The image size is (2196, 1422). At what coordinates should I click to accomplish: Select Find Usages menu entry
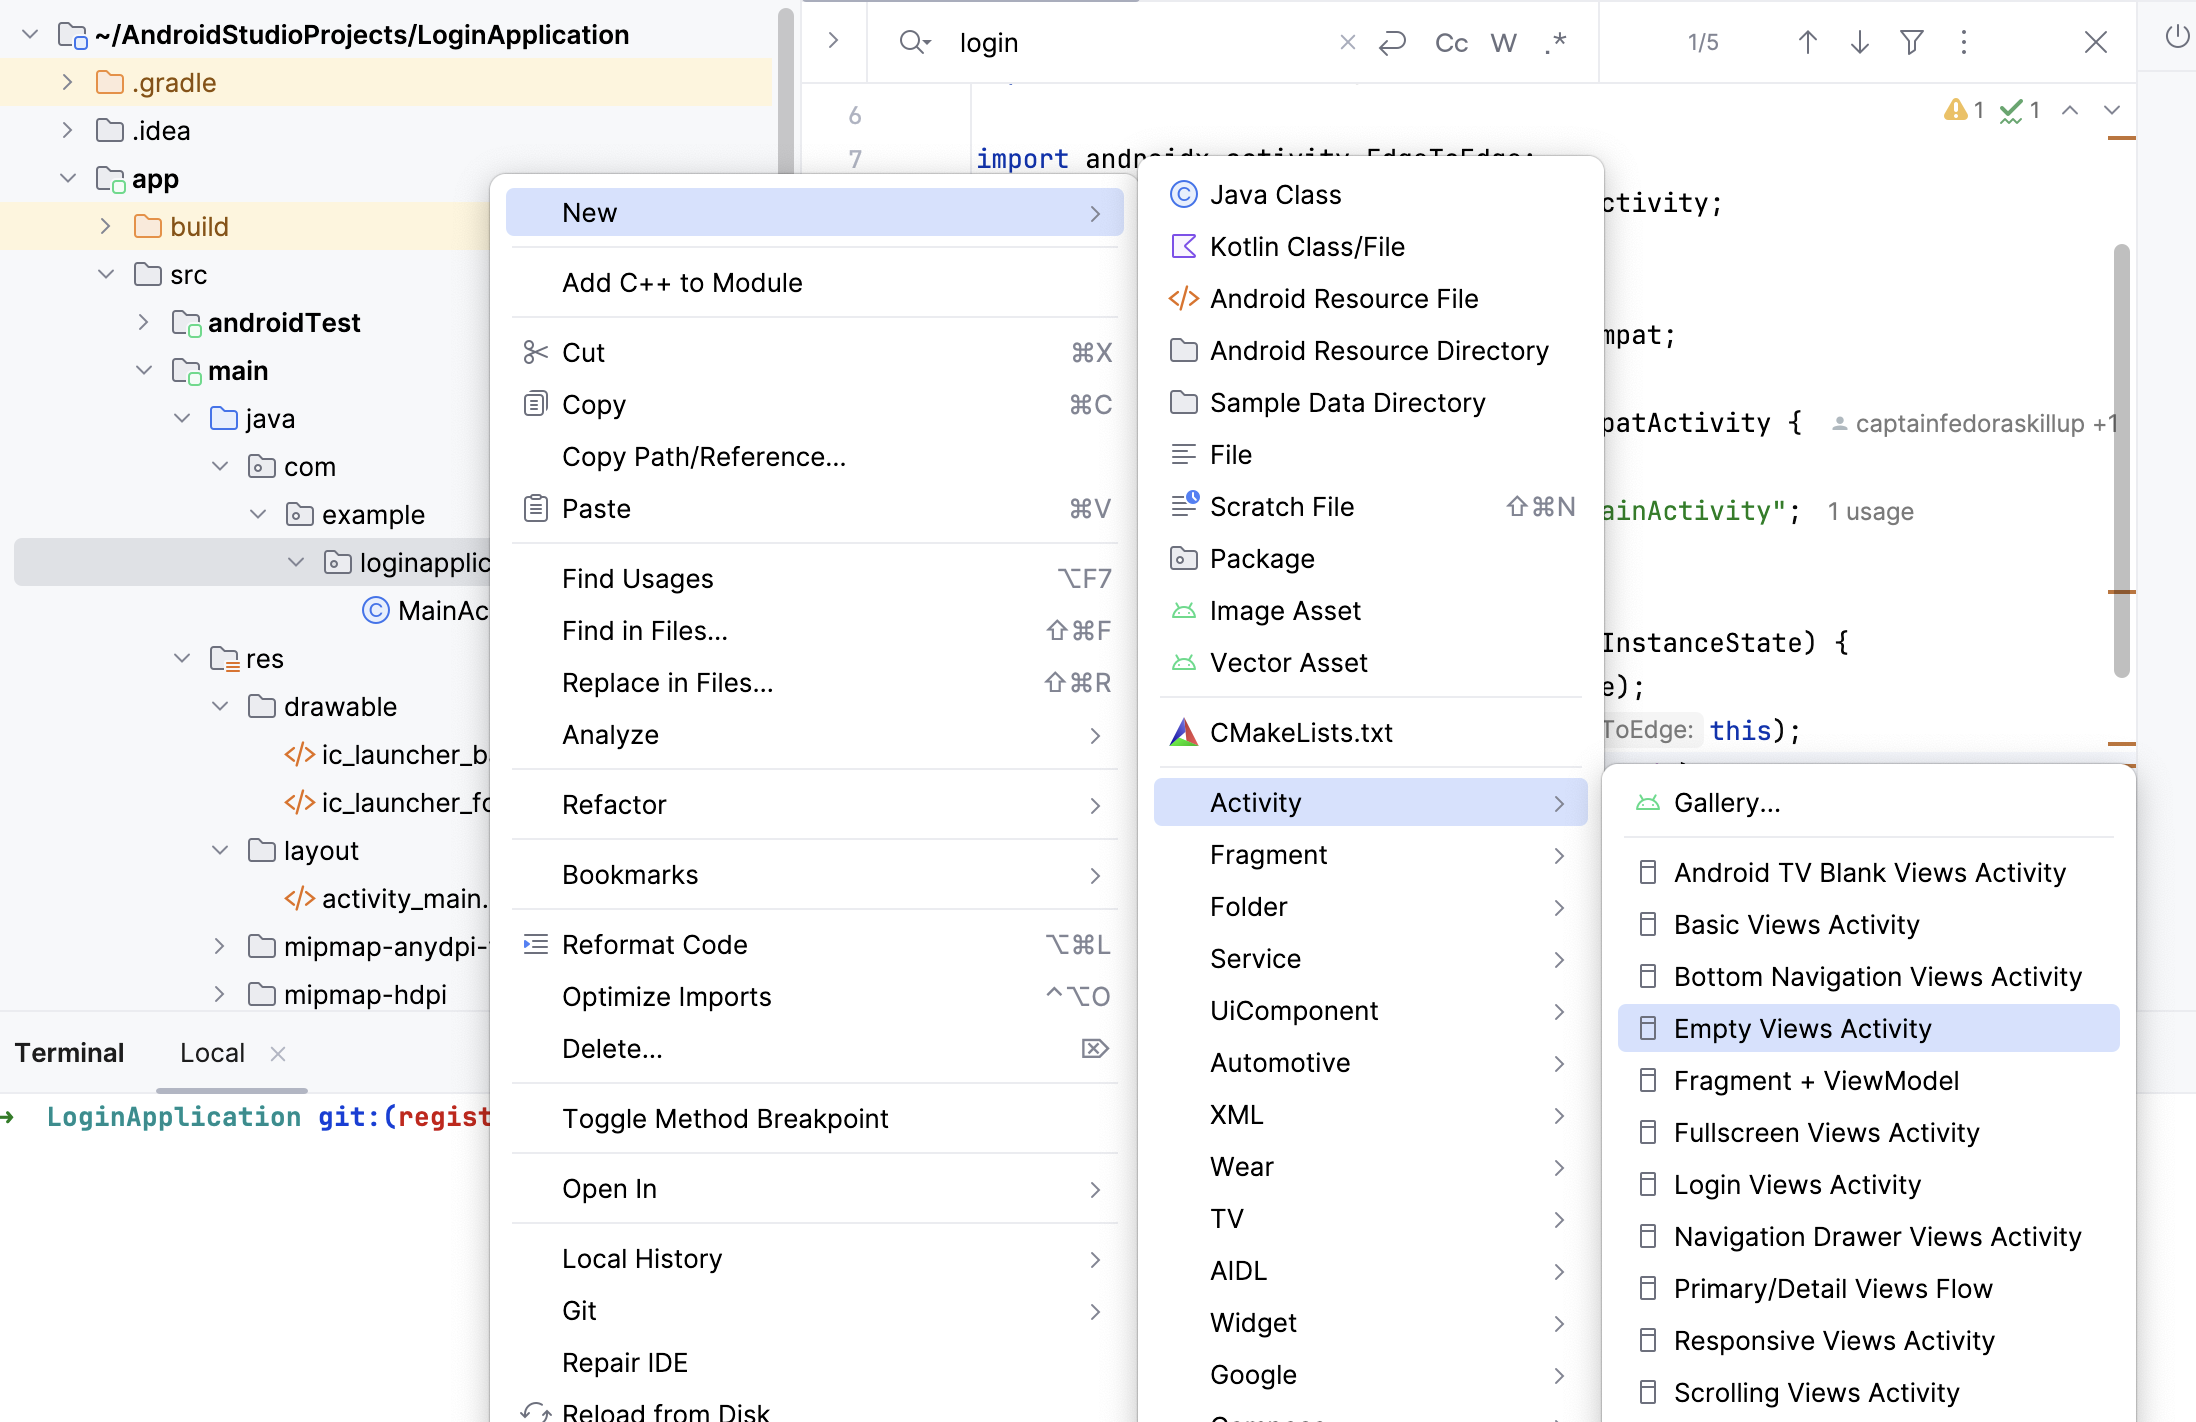815,578
